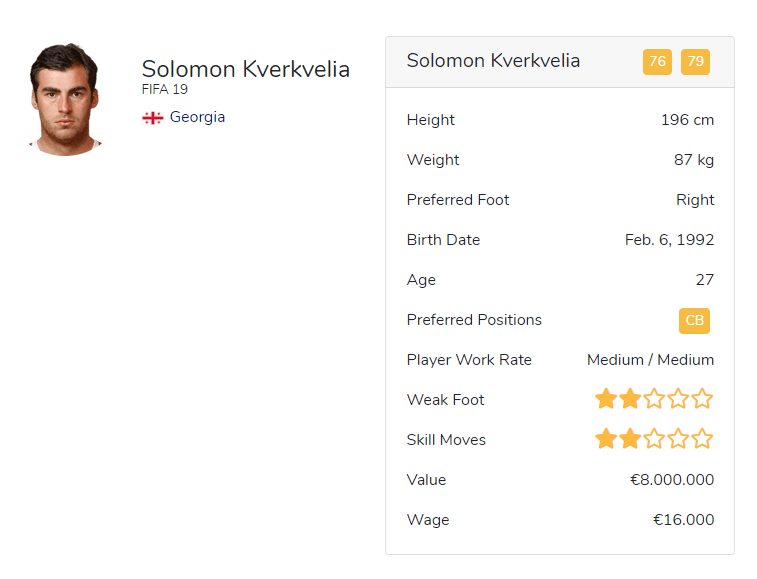Image resolution: width=757 pixels, height=579 pixels.
Task: Click the €8.000.000 value amount
Action: 672,480
